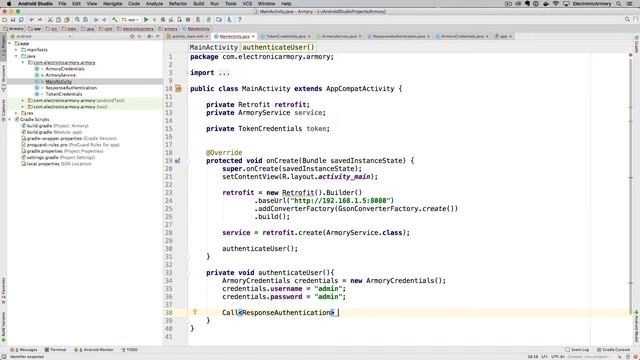This screenshot has width=640, height=360.
Task: Expand collapsed import statement on line 3
Action: pyautogui.click(x=224, y=73)
